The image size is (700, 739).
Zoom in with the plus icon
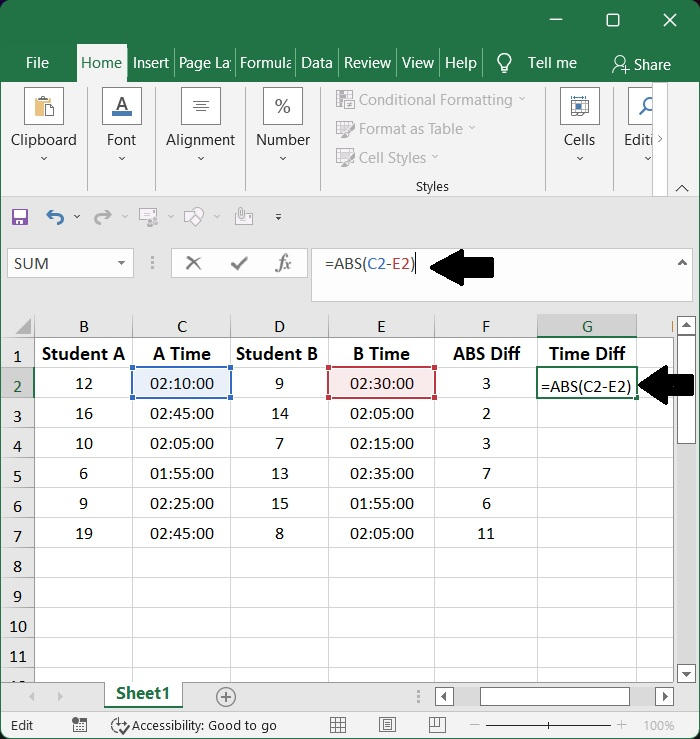pyautogui.click(x=622, y=725)
